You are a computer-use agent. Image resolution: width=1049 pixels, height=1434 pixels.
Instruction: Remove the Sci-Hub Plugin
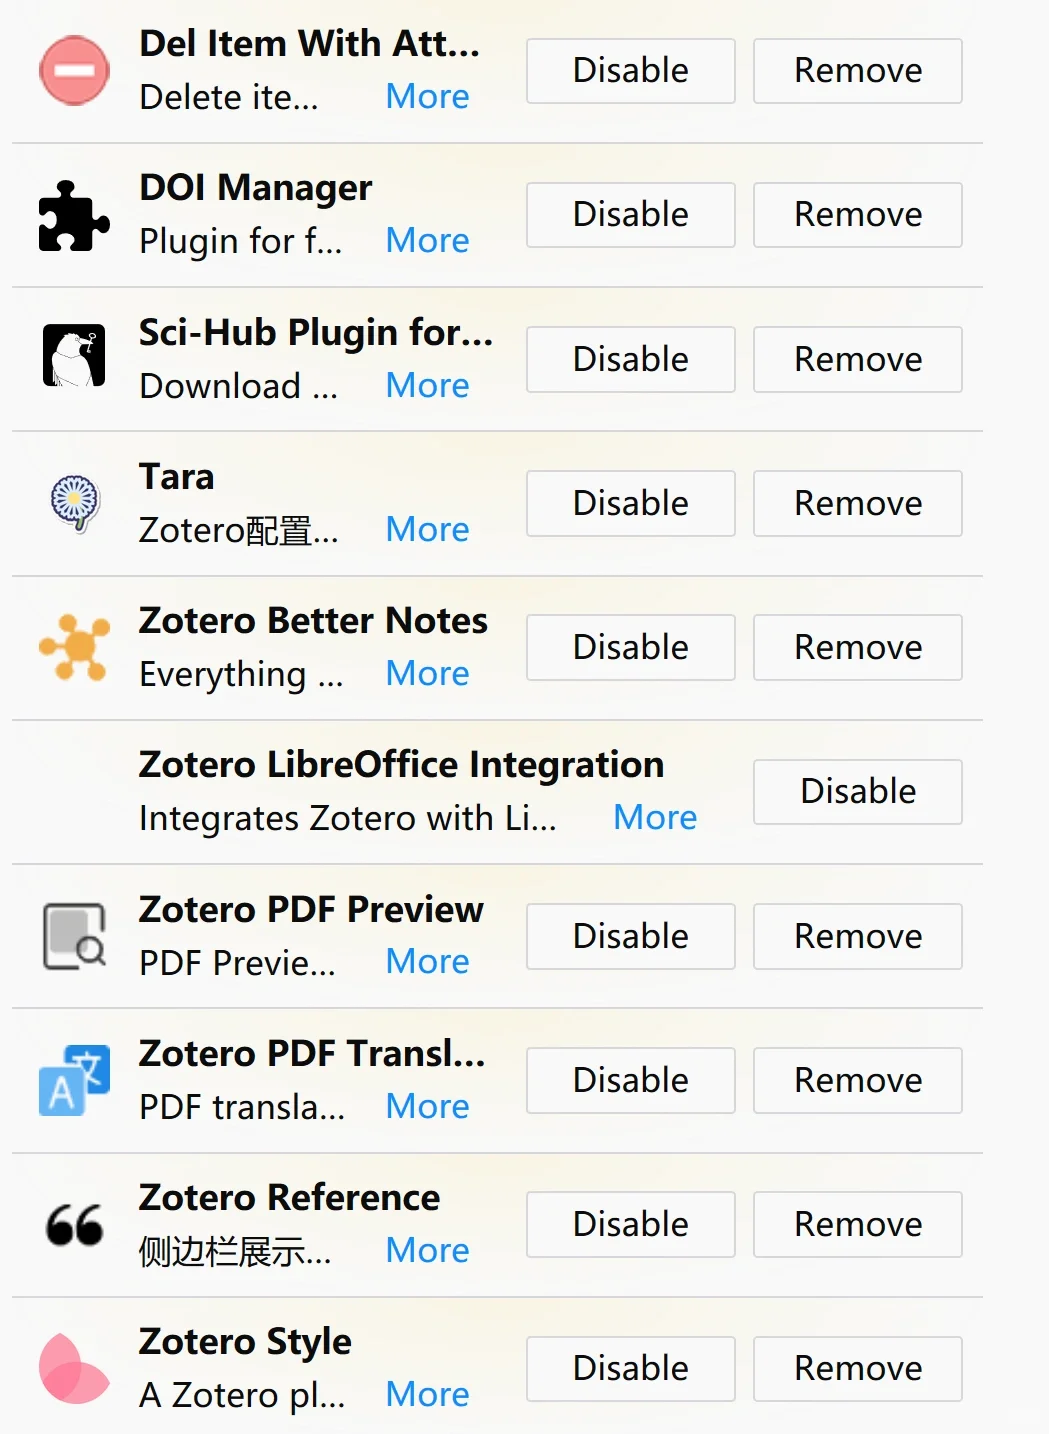tap(857, 359)
